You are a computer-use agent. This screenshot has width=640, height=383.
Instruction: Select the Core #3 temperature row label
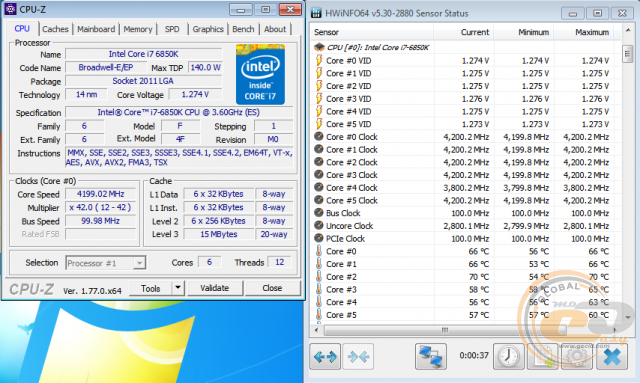pos(341,289)
